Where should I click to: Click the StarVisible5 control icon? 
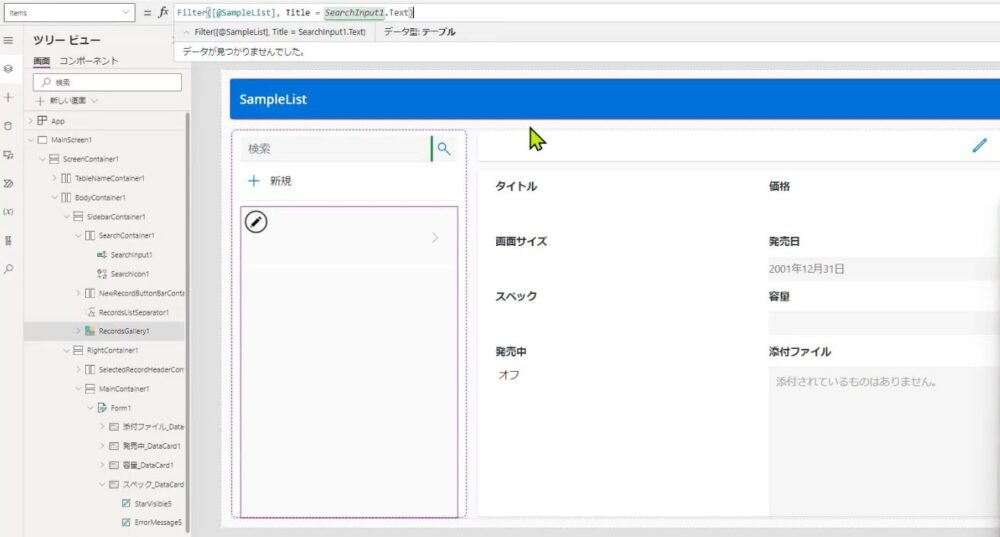click(x=126, y=503)
